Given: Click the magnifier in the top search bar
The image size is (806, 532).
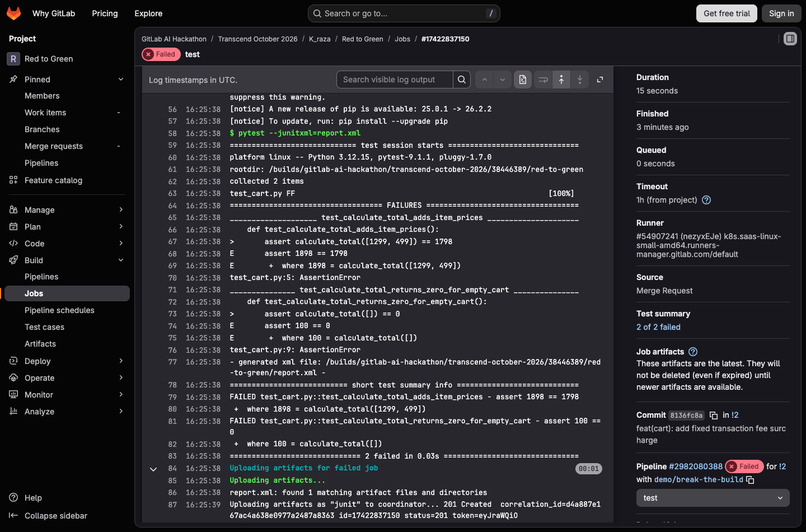Looking at the screenshot, I should (317, 13).
